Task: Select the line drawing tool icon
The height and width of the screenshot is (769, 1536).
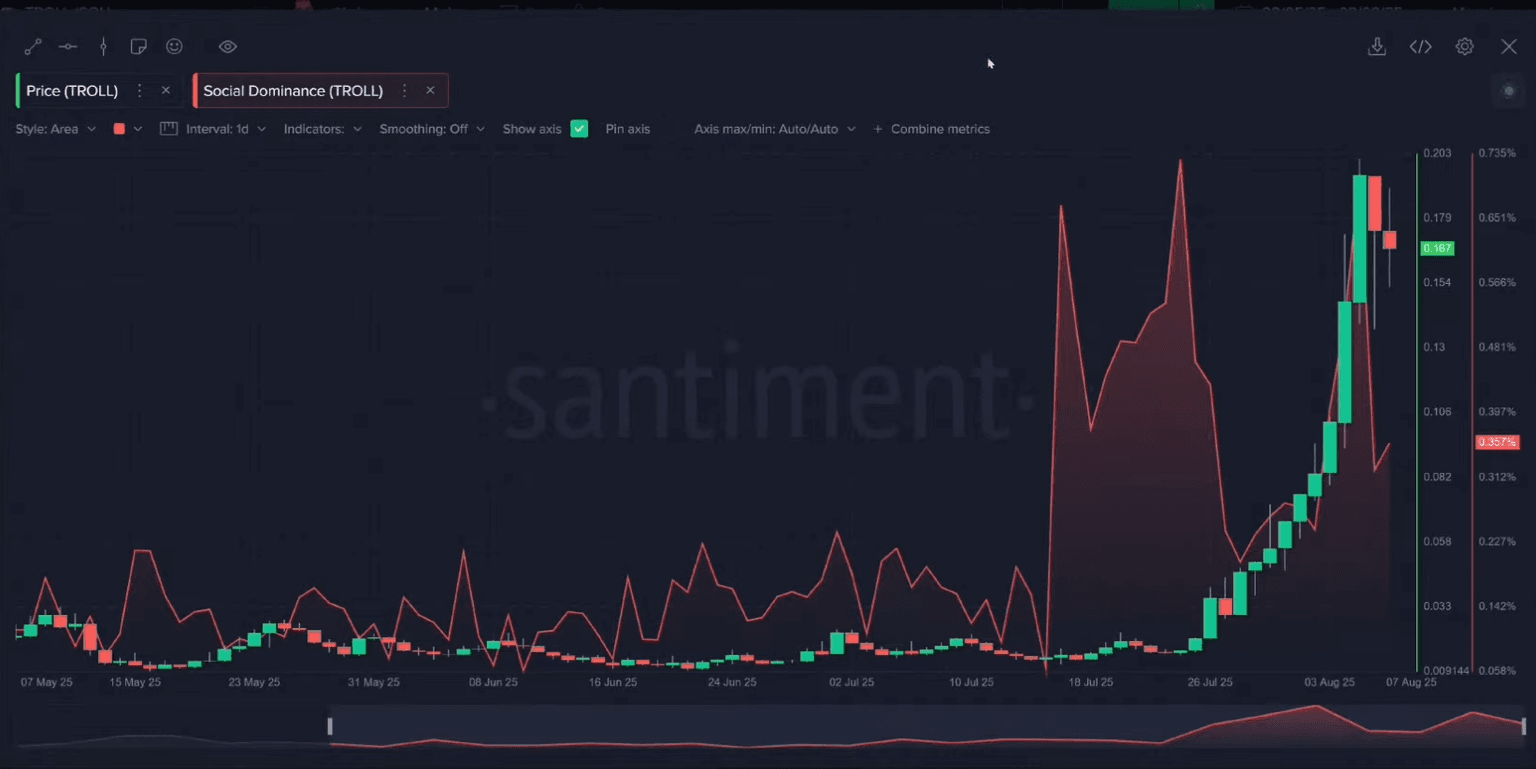Action: click(33, 47)
